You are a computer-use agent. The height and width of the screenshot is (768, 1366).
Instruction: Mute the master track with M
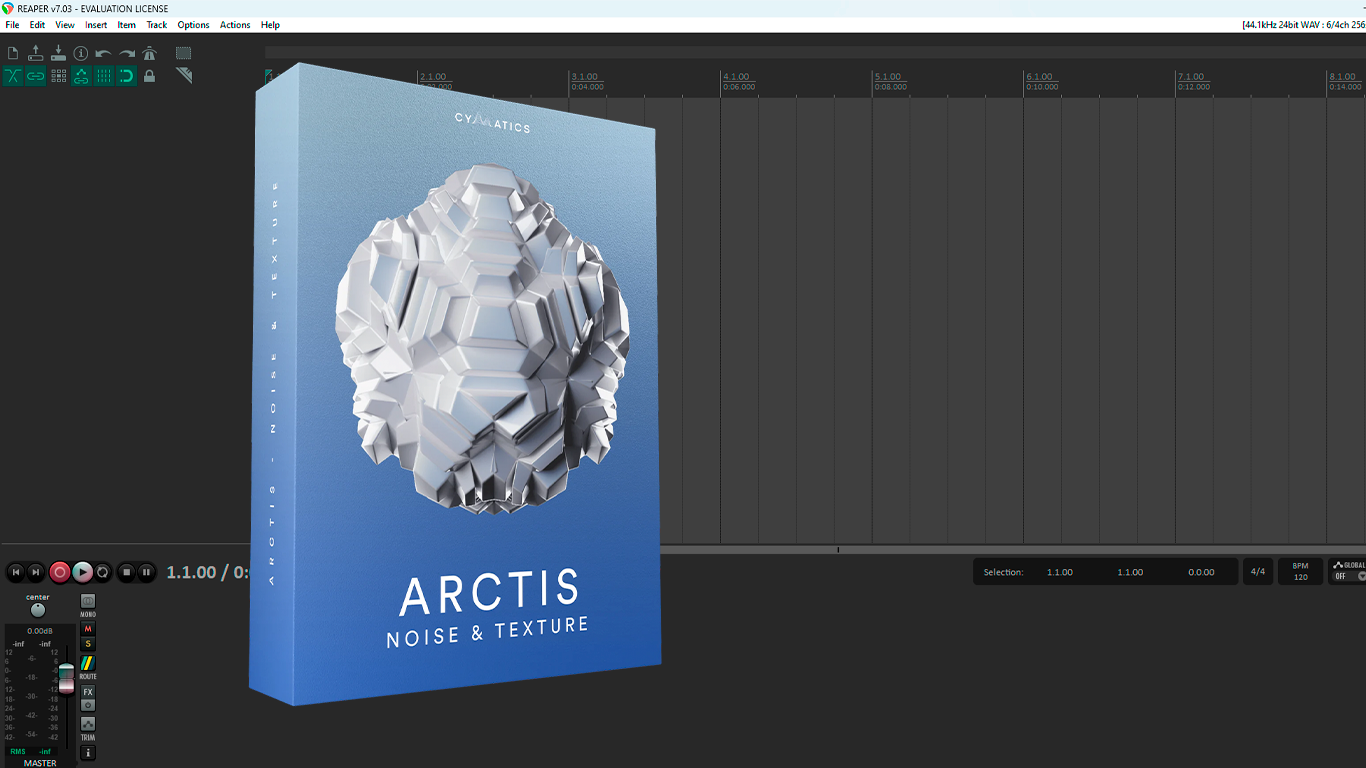pyautogui.click(x=88, y=629)
